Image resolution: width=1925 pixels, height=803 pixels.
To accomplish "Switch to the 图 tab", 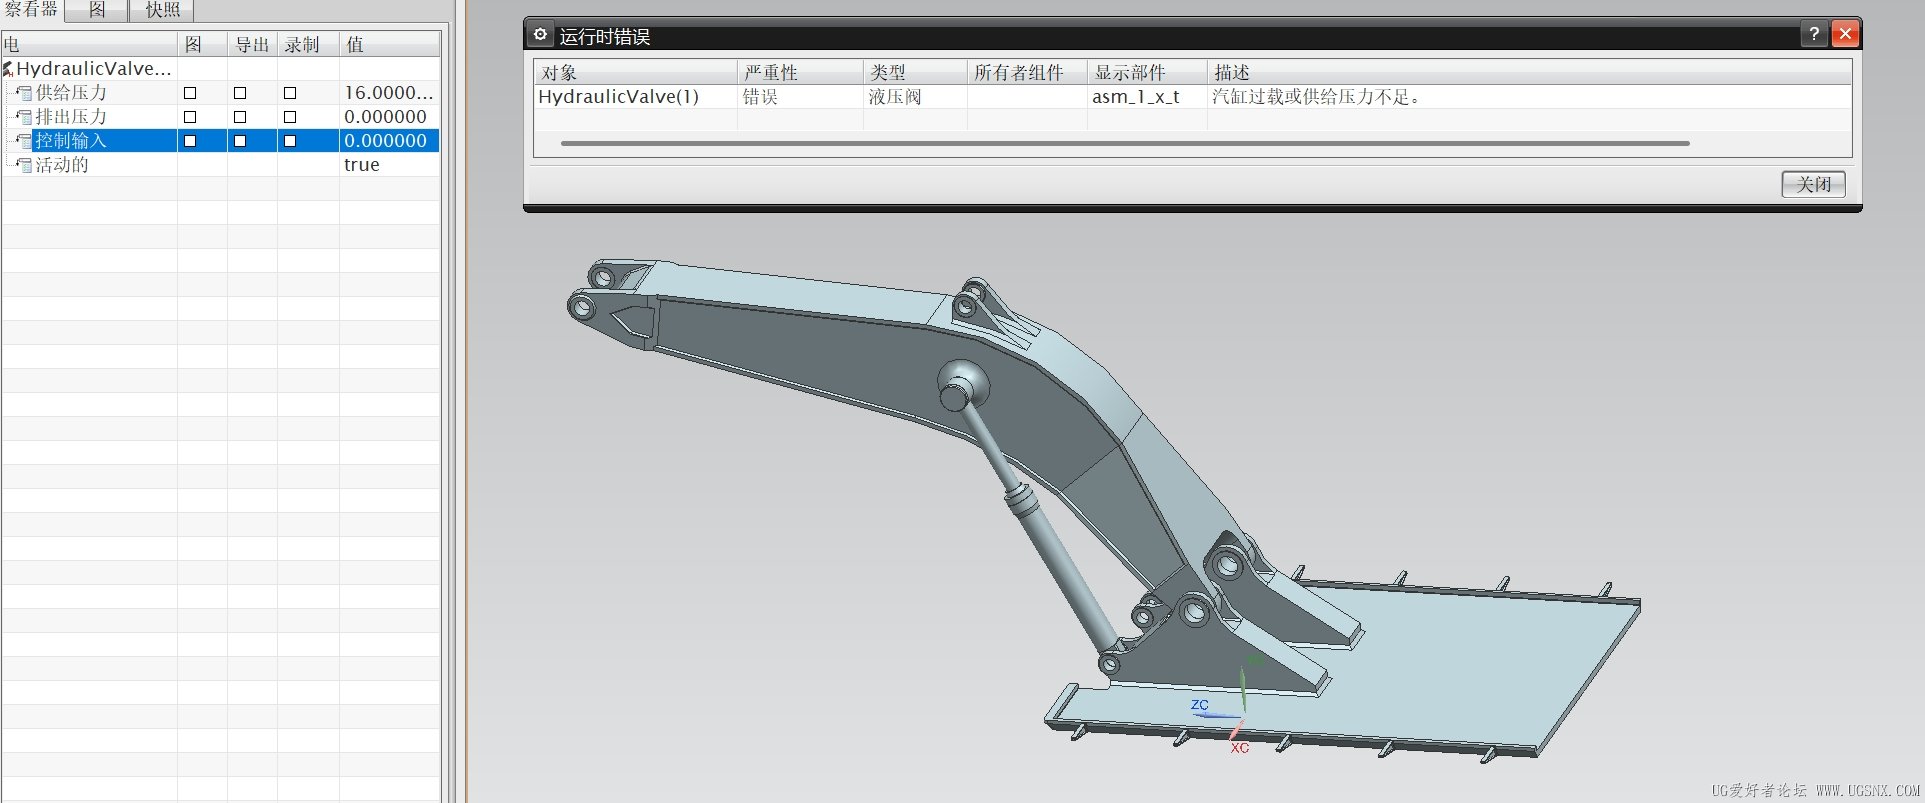I will (x=96, y=10).
